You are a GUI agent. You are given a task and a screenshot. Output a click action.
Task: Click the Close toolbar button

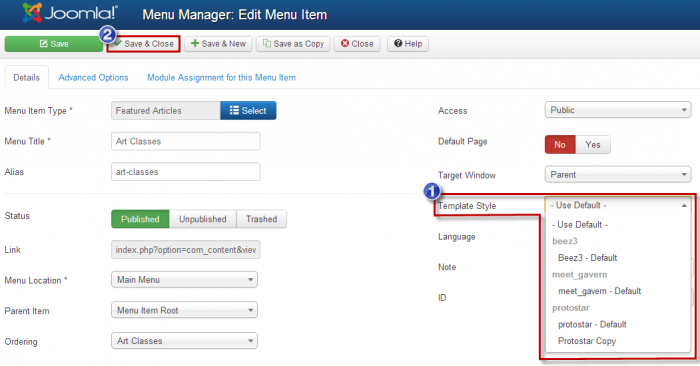pos(357,44)
